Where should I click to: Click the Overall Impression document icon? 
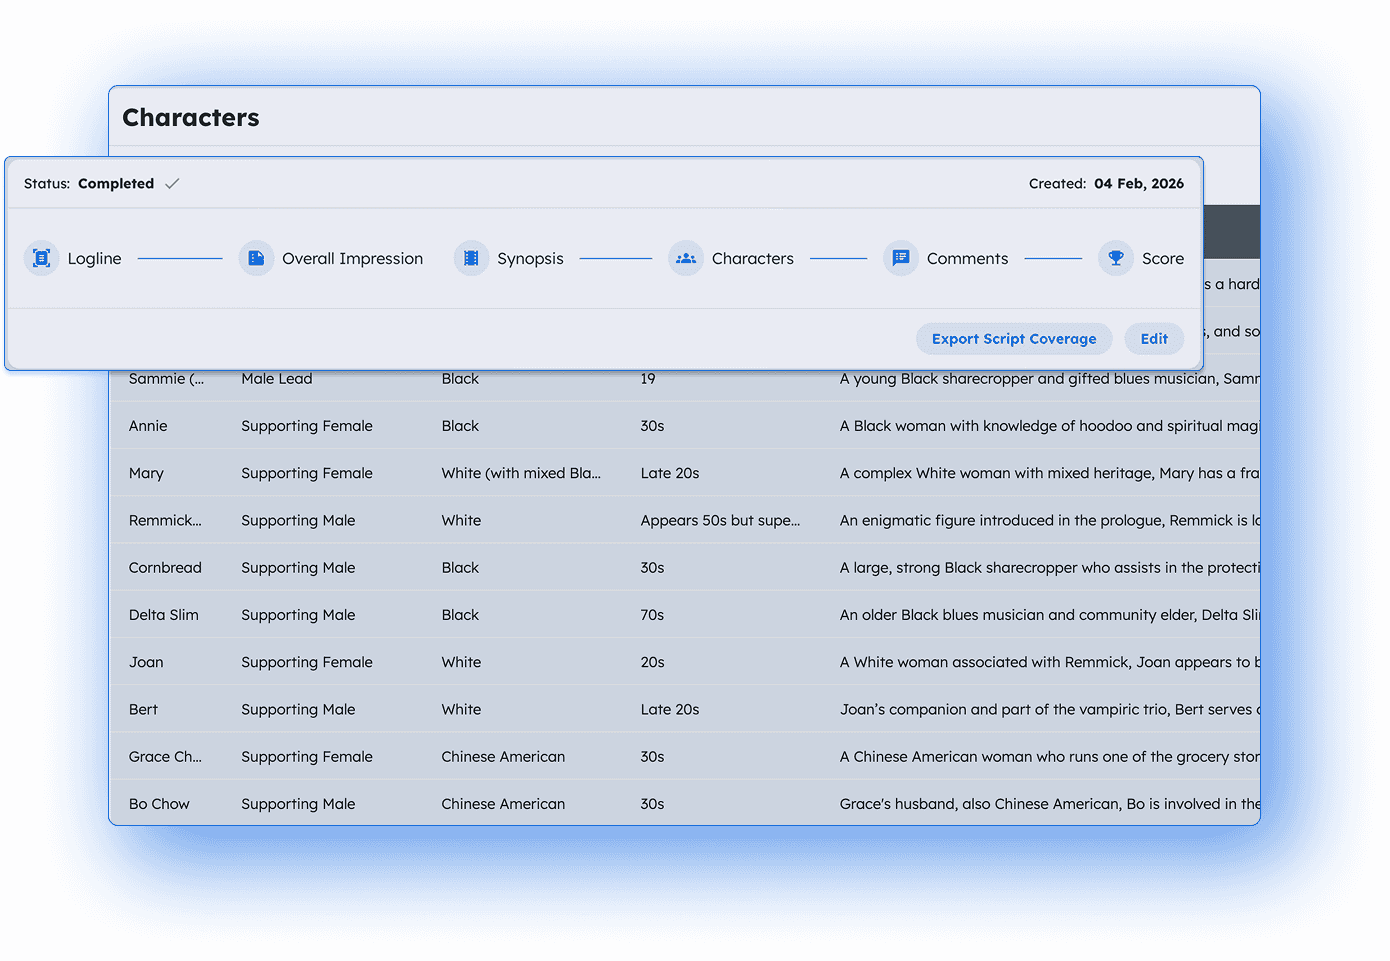(x=256, y=258)
